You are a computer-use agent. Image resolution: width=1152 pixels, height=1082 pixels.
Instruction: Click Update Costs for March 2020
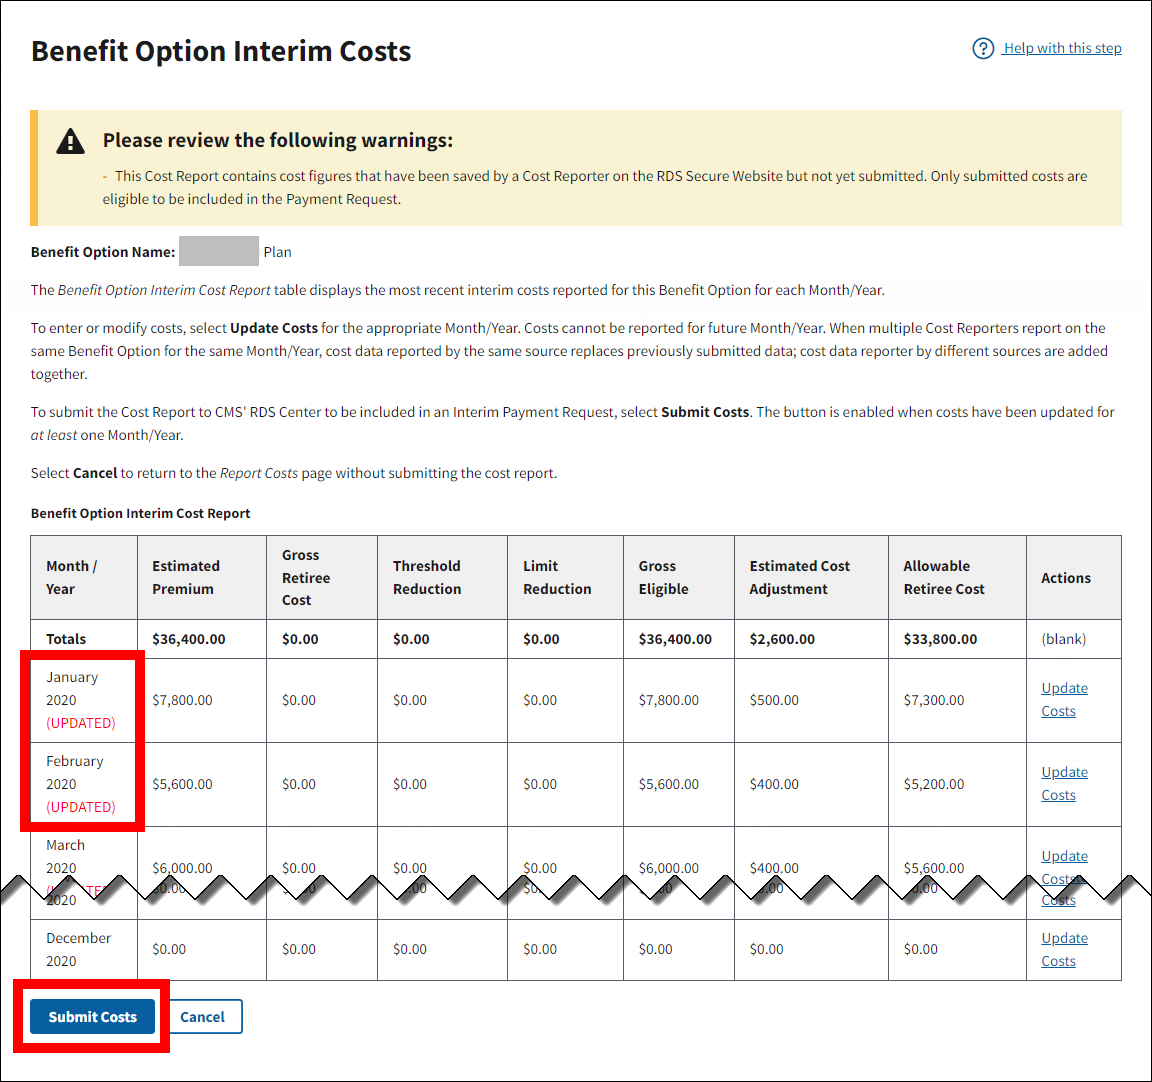coord(1064,857)
